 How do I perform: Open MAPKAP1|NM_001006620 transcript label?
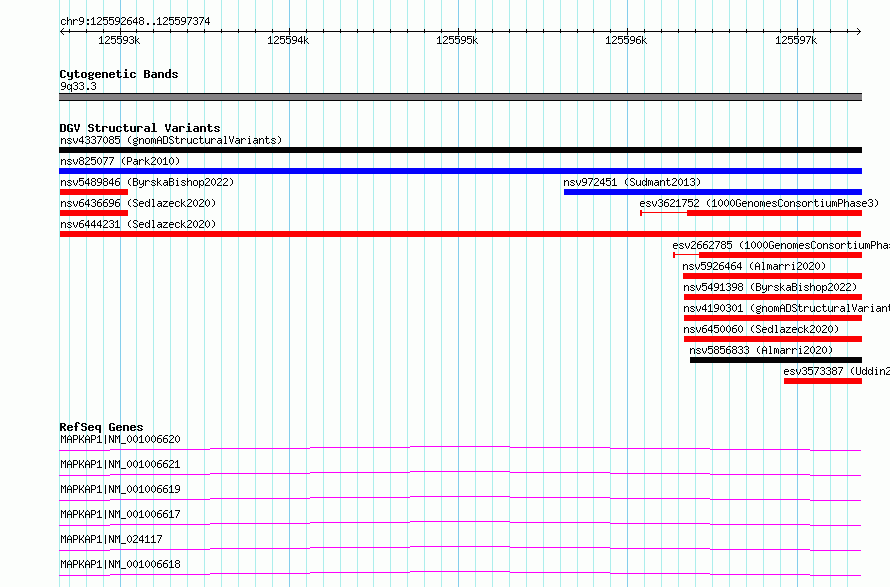pos(120,439)
